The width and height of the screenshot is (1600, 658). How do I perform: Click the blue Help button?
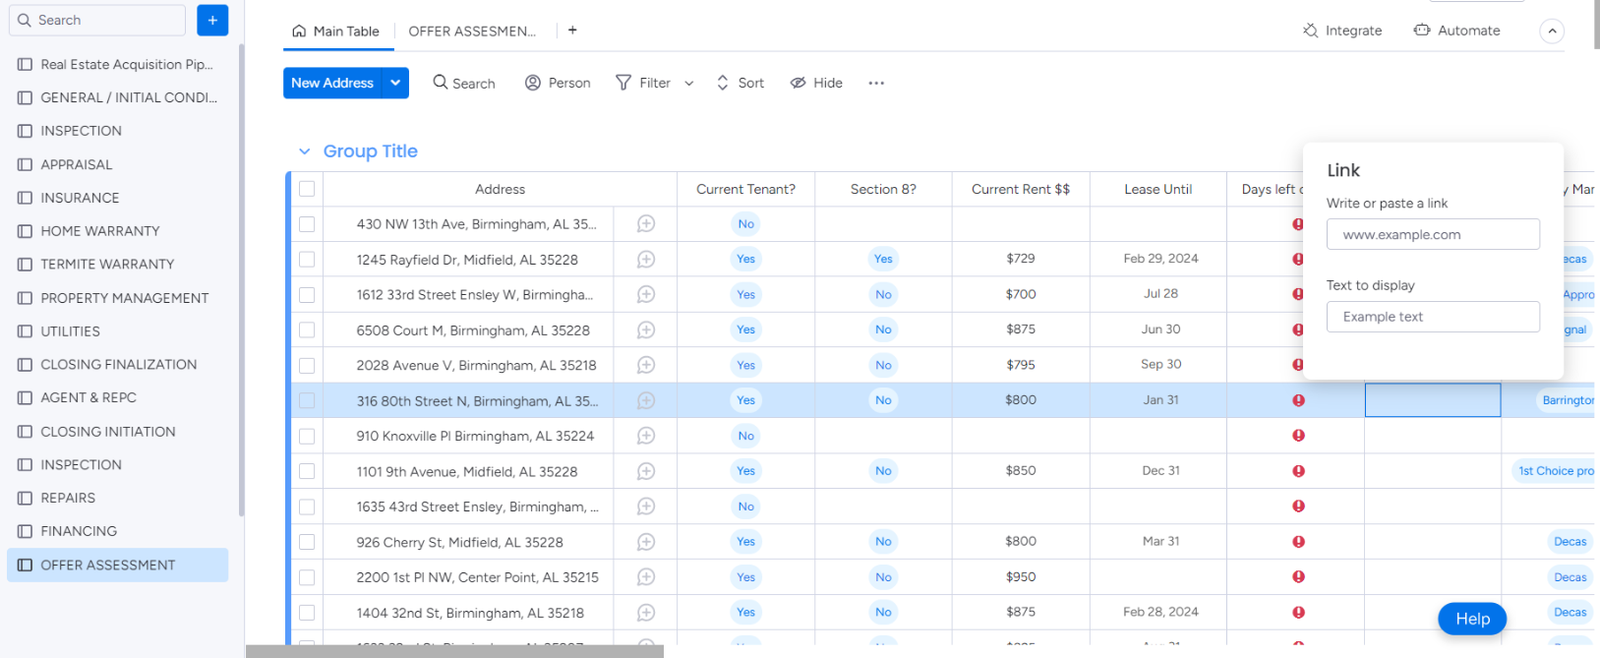tap(1471, 619)
